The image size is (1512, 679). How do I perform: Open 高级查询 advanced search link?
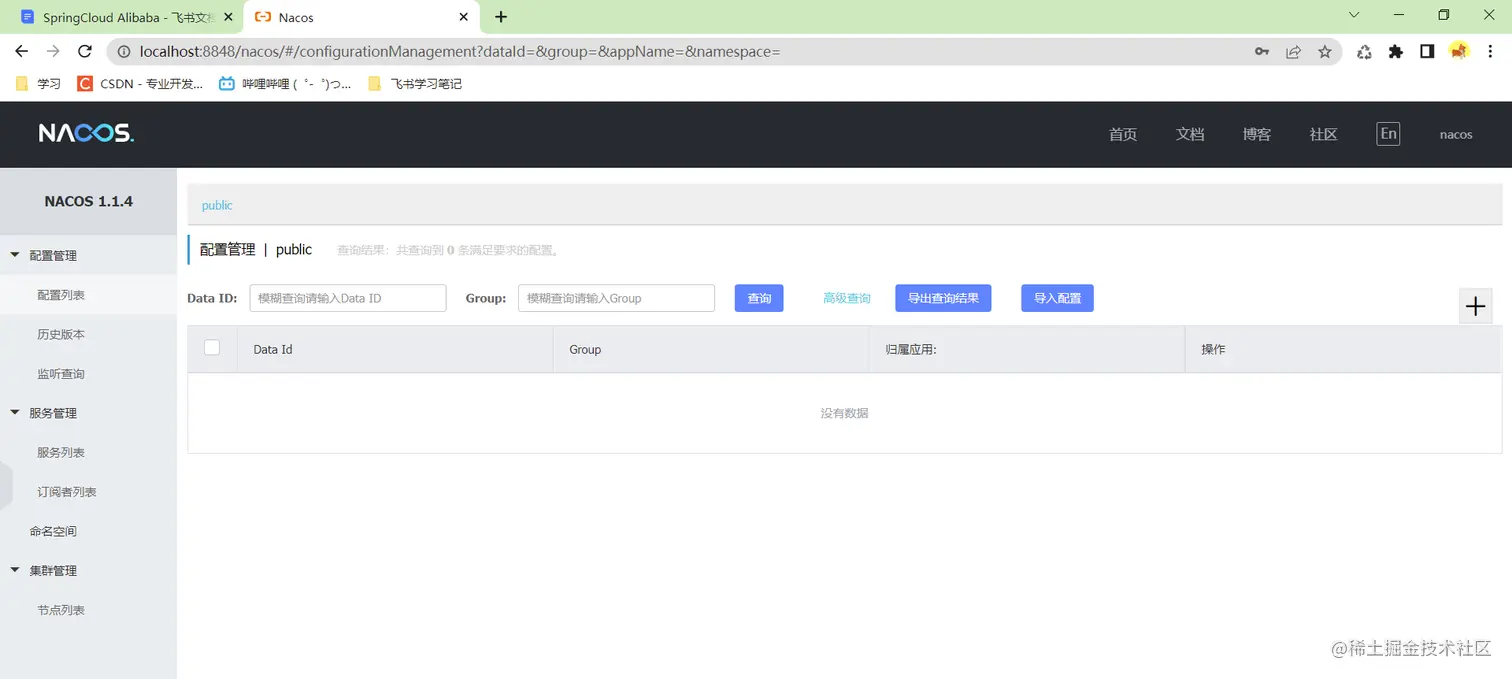pos(847,298)
